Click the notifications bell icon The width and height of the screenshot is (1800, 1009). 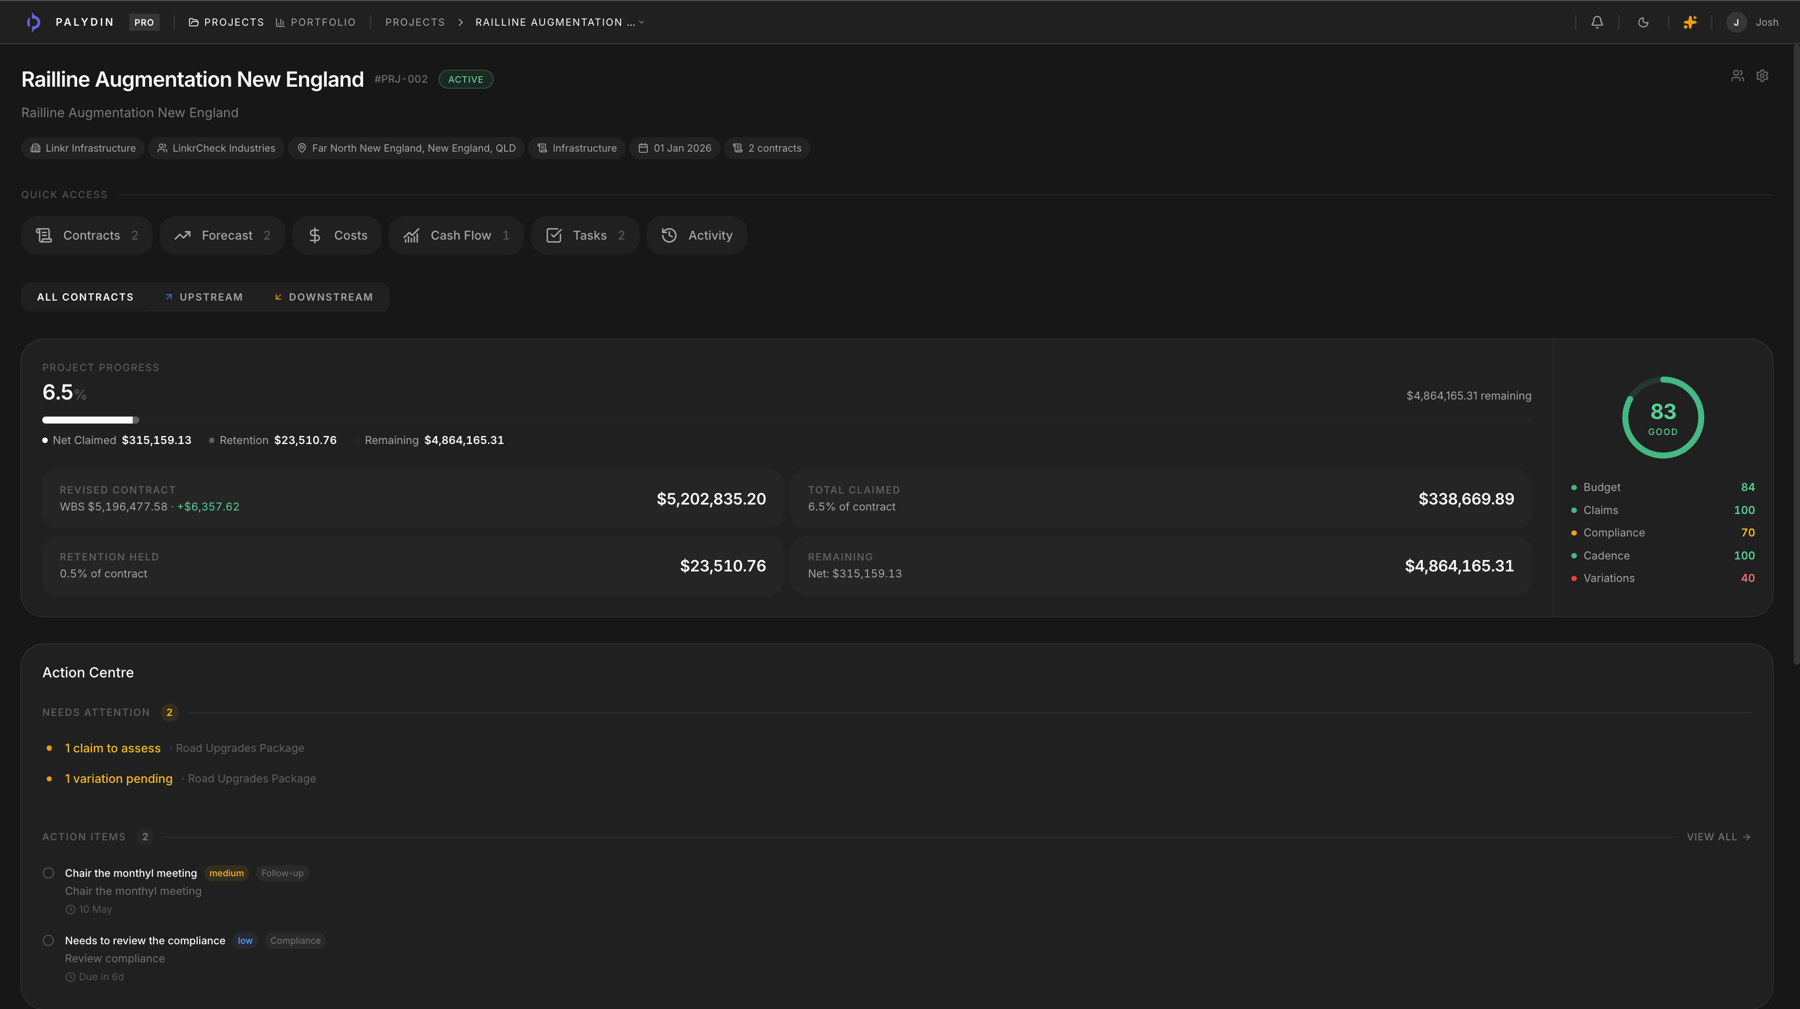click(1597, 21)
